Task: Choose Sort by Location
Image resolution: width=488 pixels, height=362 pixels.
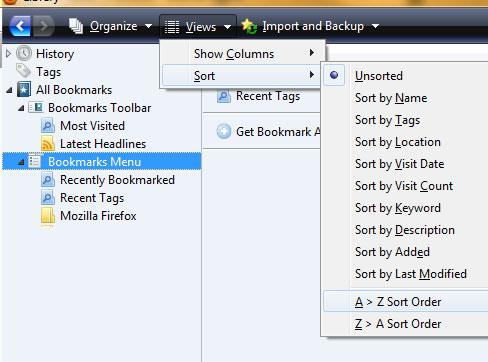Action: (398, 142)
